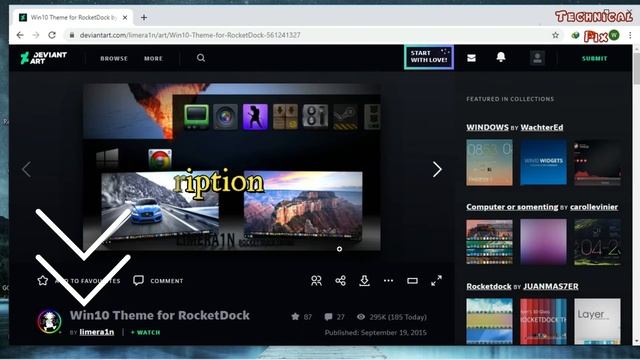The height and width of the screenshot is (360, 640).
Task: Download the deviation file
Action: [x=364, y=280]
